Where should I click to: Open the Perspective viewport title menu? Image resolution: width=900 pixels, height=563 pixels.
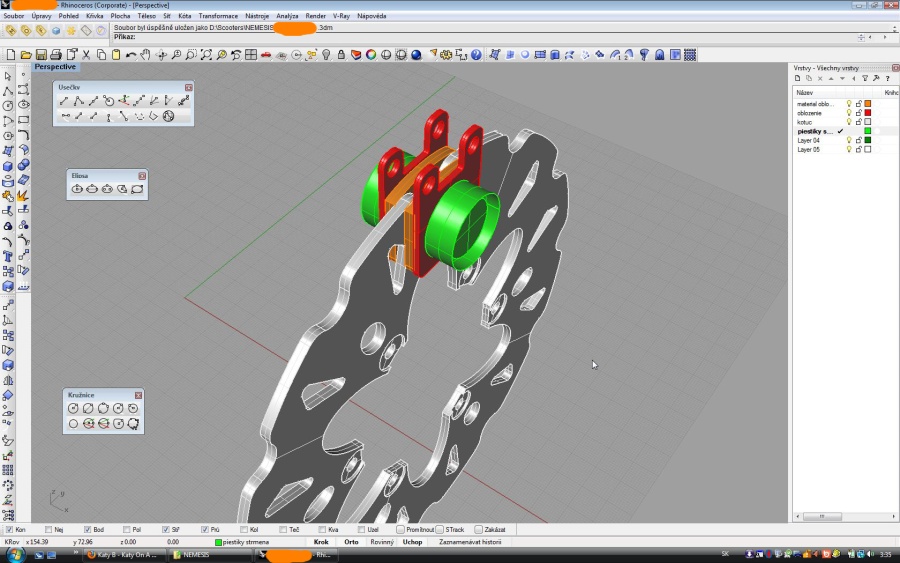(x=55, y=67)
